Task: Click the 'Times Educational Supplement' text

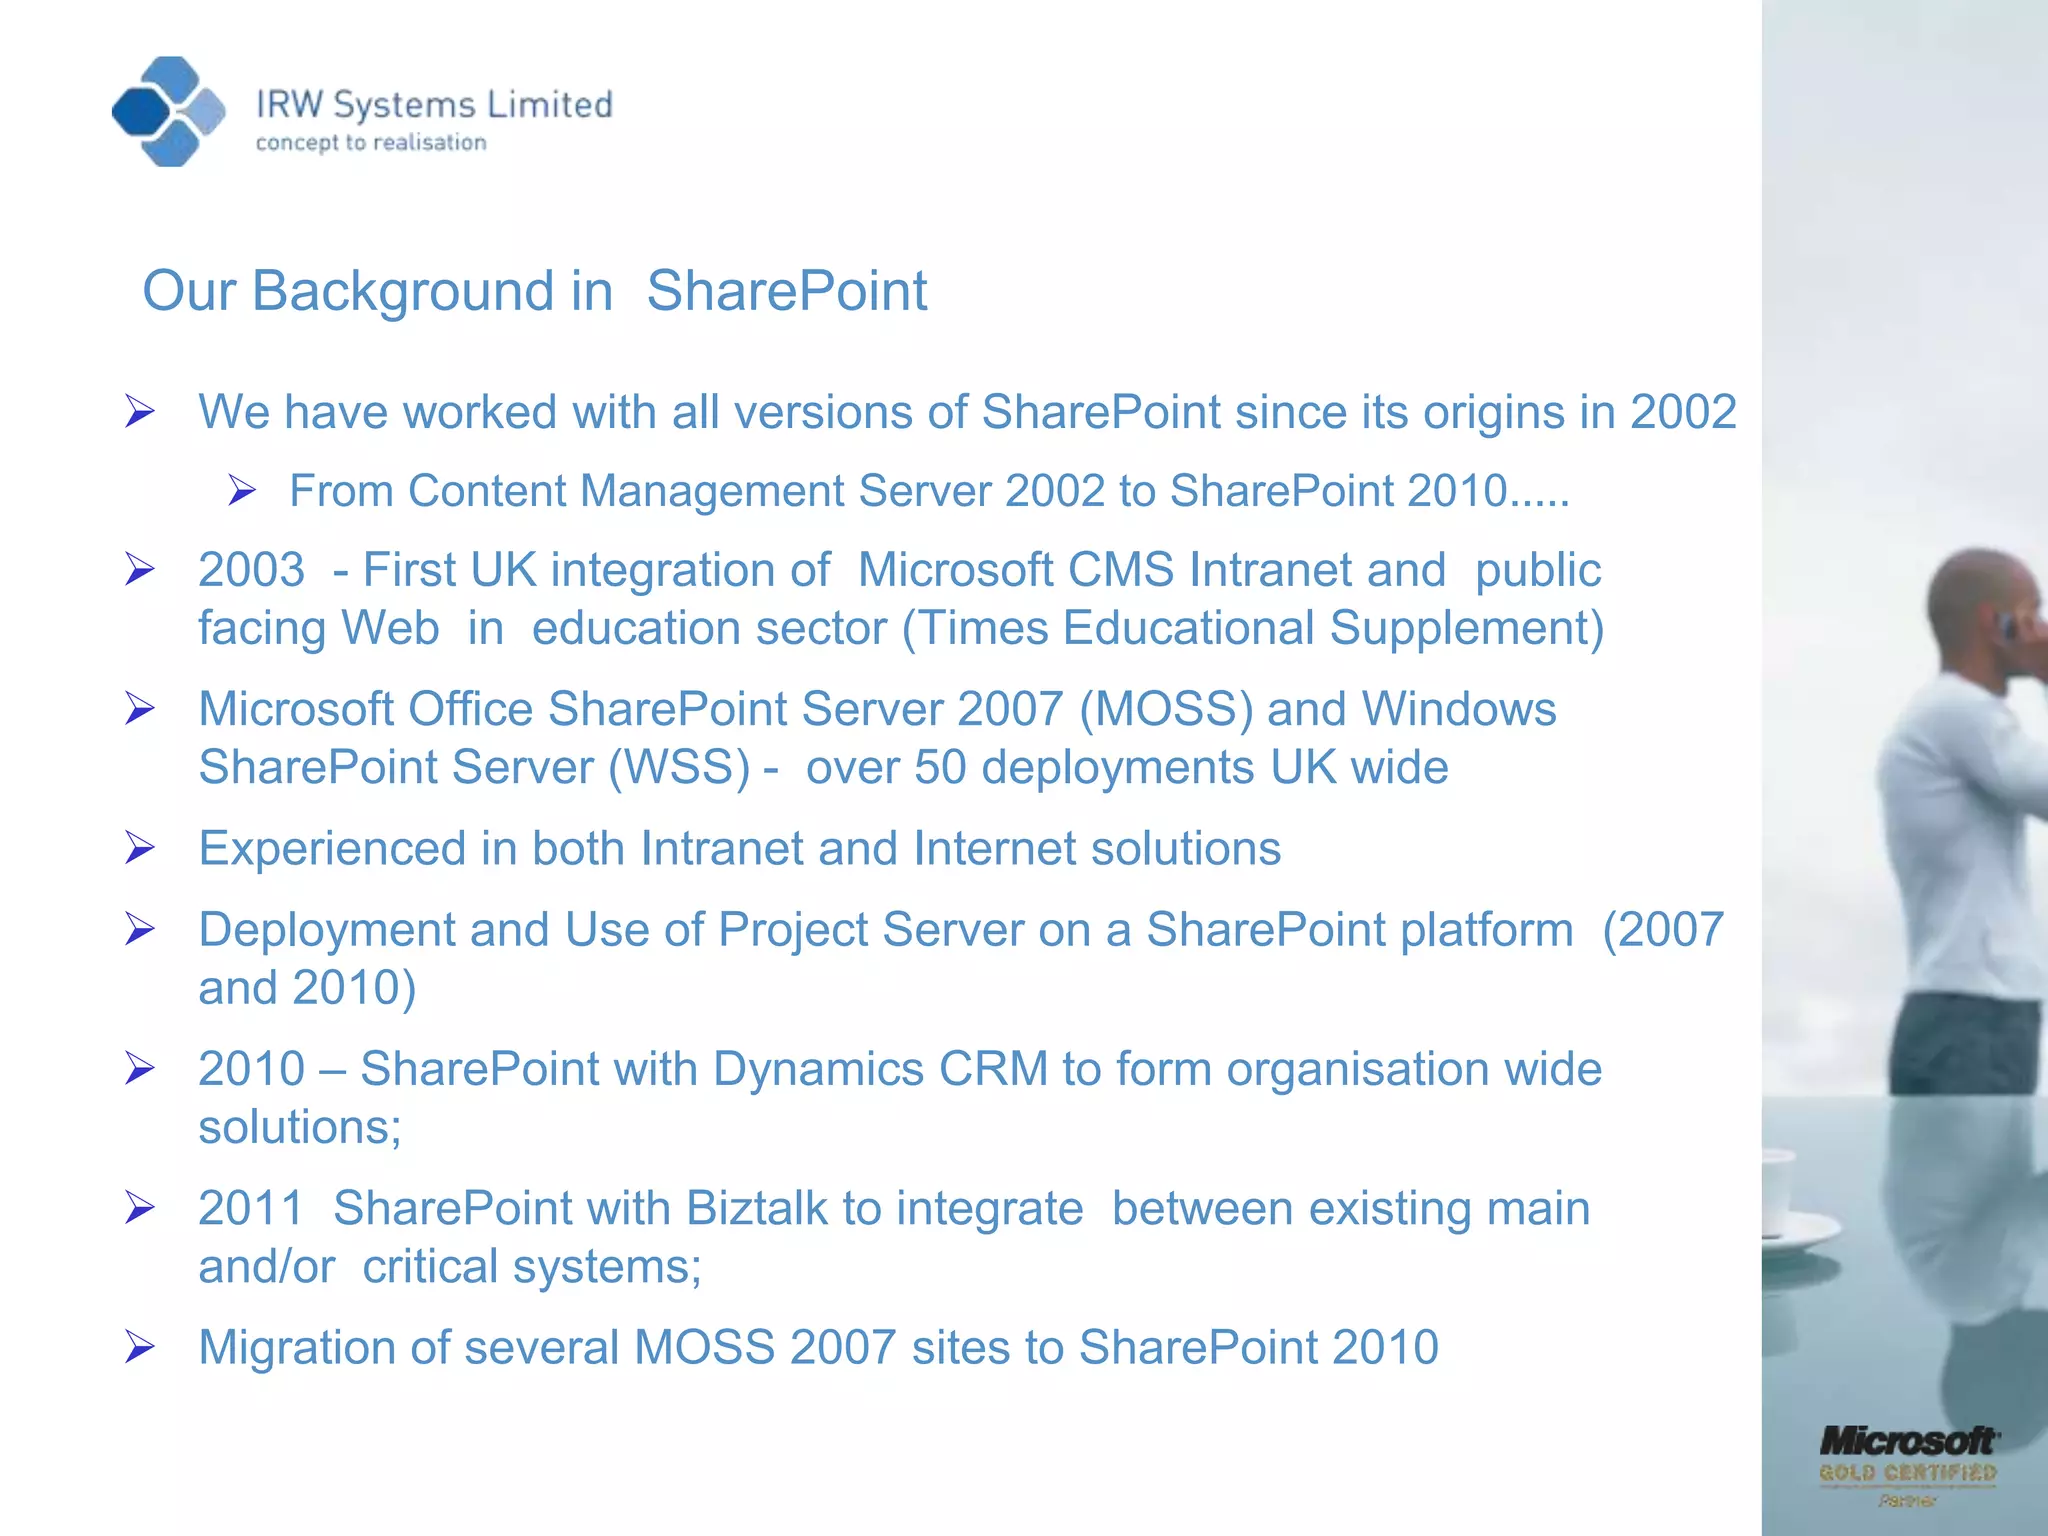Action: coord(1255,628)
